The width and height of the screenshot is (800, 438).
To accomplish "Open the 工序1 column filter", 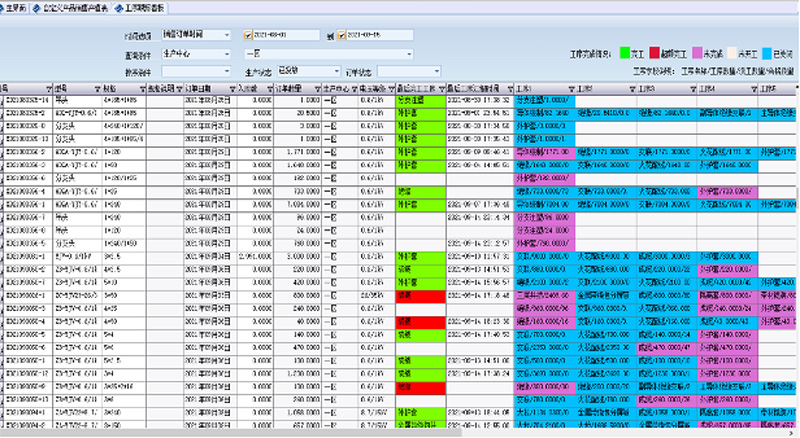I will (571, 89).
